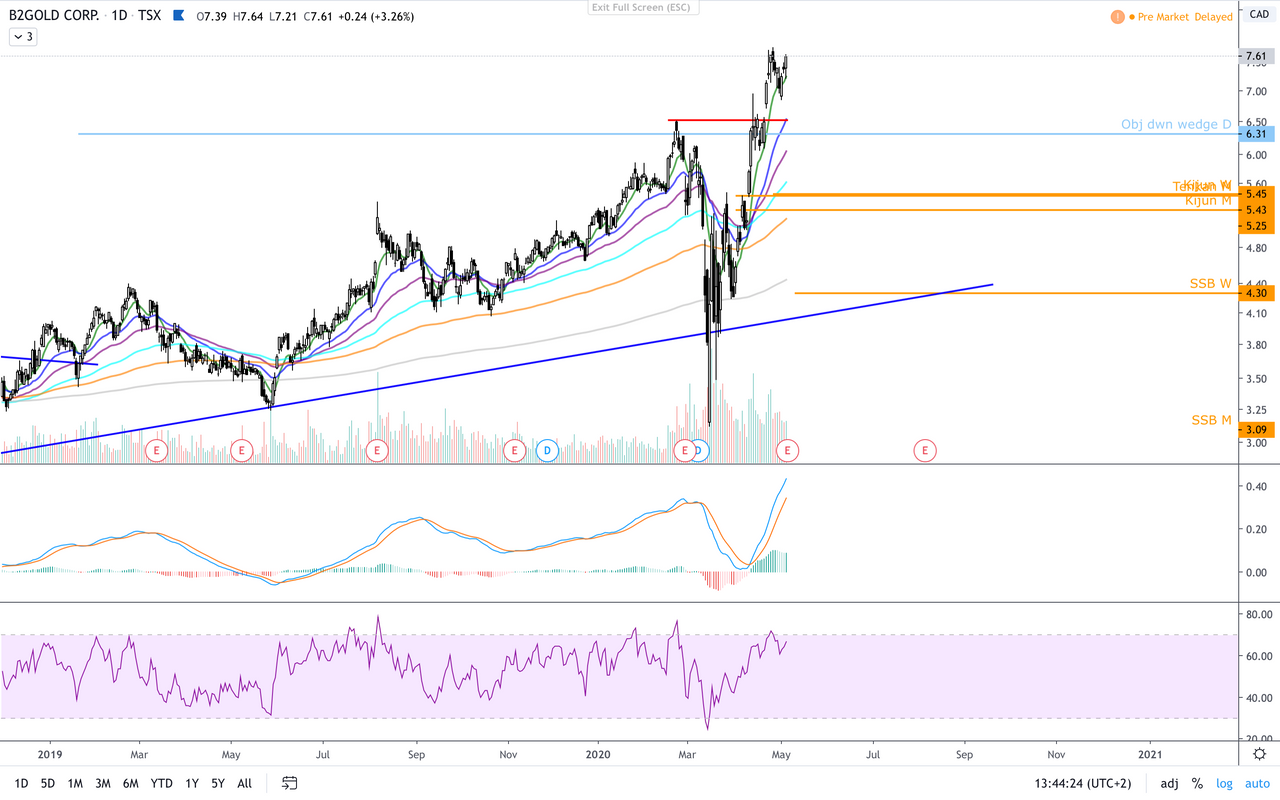
Task: Click the first earnings E marker in early 2019
Action: coord(157,451)
